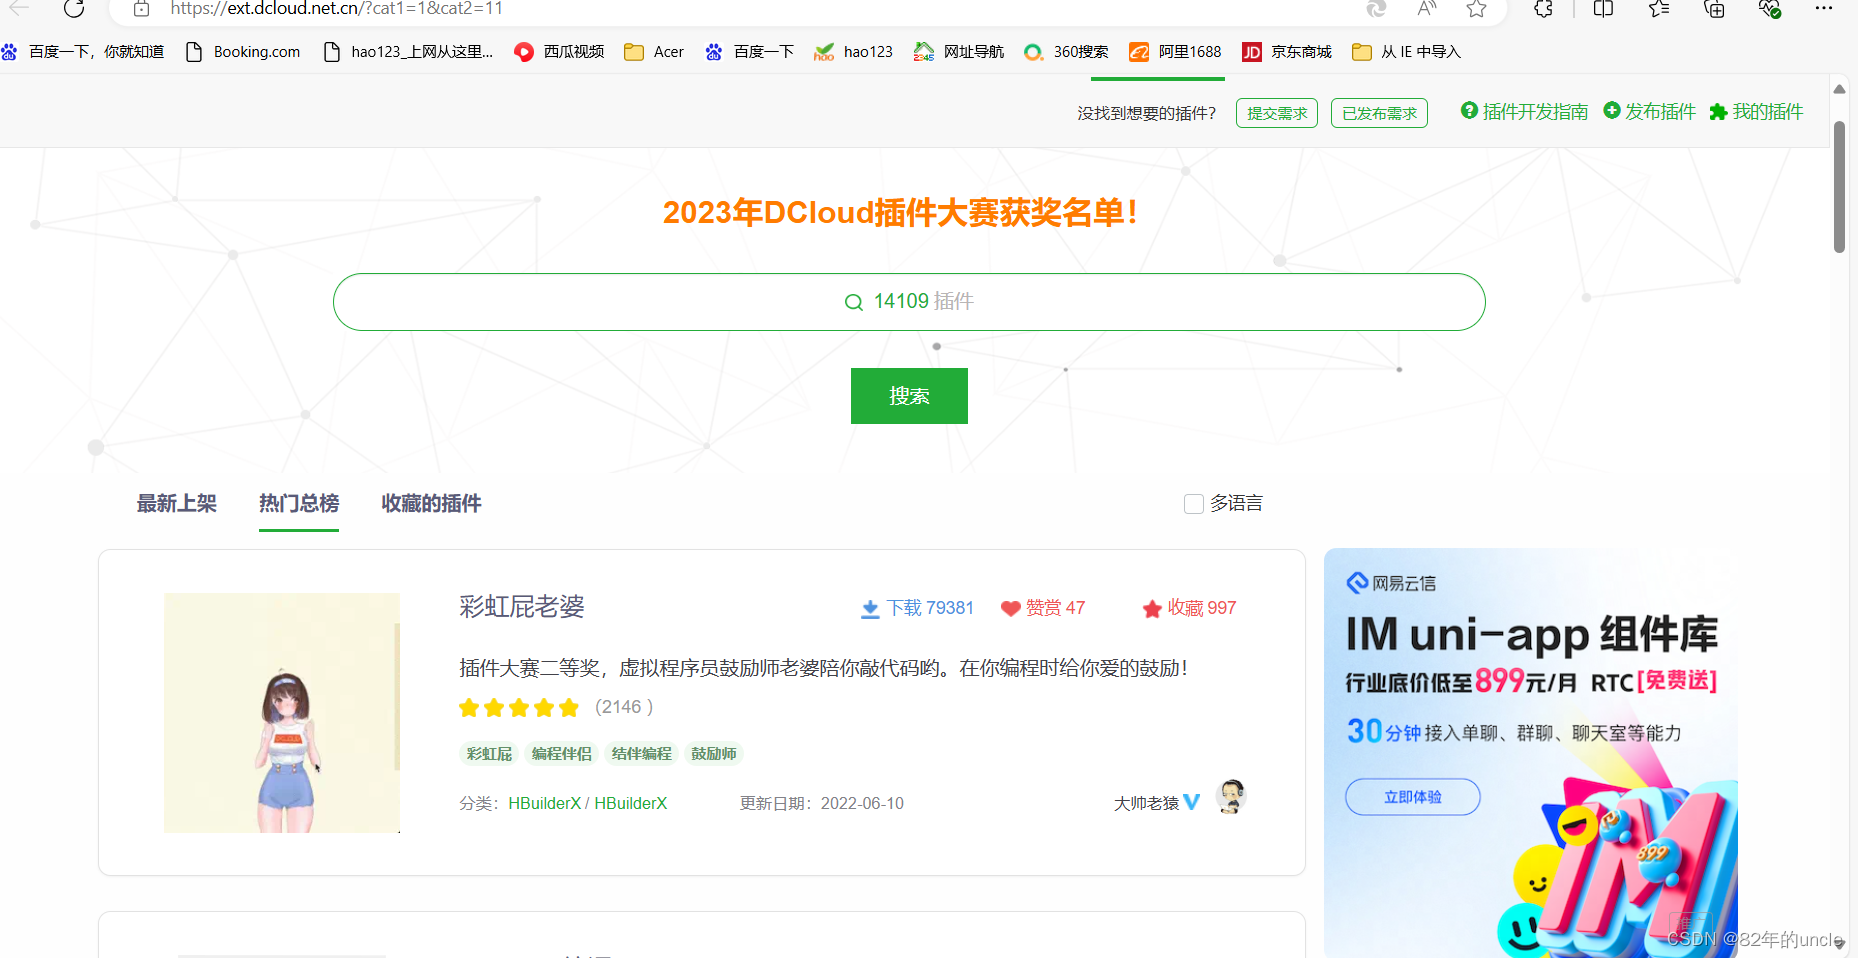Click the 发布插件 plus icon
1858x958 pixels.
tap(1612, 112)
